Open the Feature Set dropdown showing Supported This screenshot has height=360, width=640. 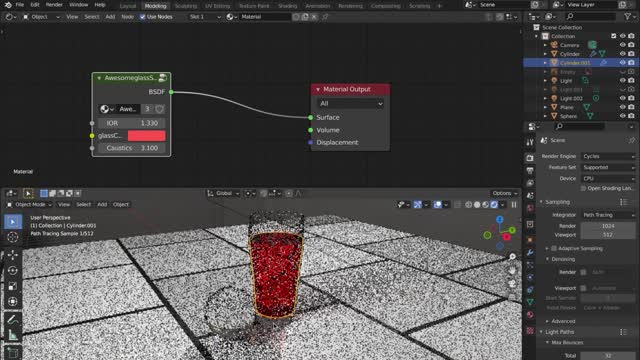608,167
